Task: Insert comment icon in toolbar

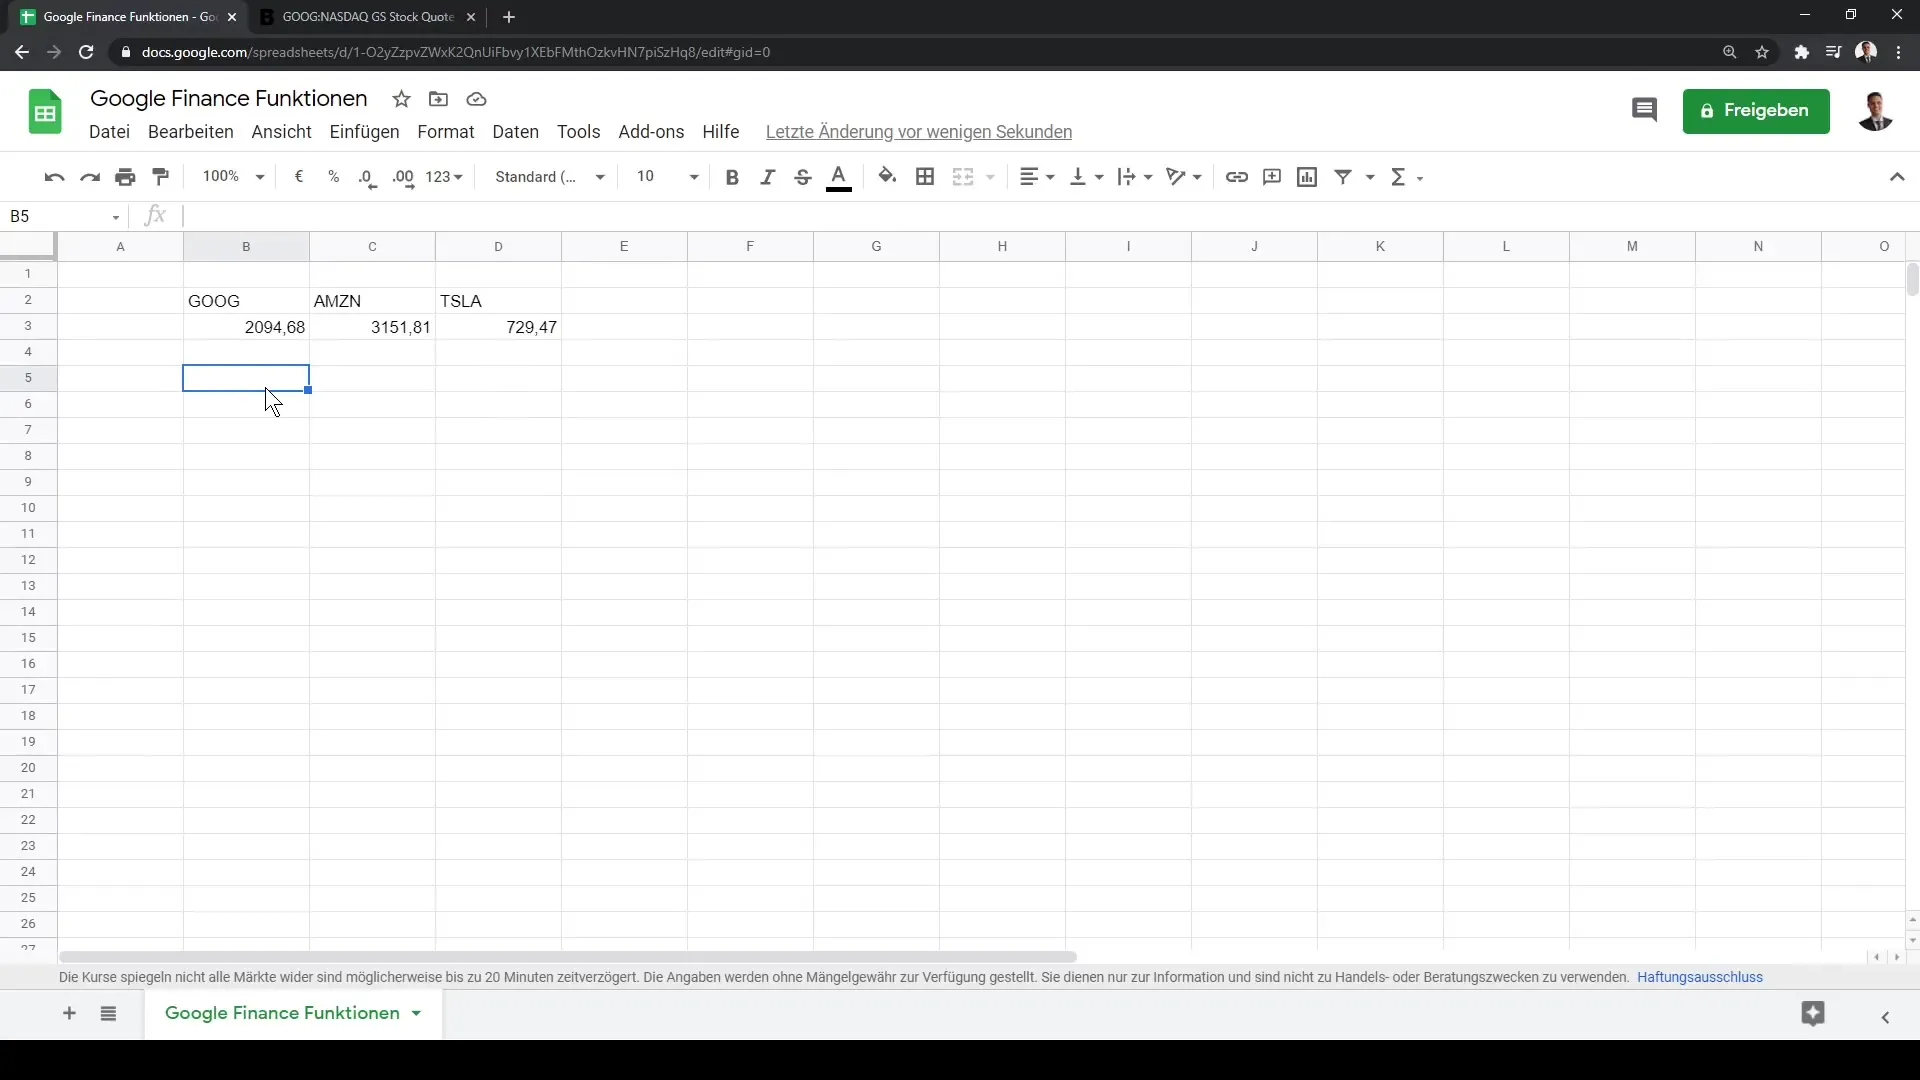Action: coord(1272,177)
